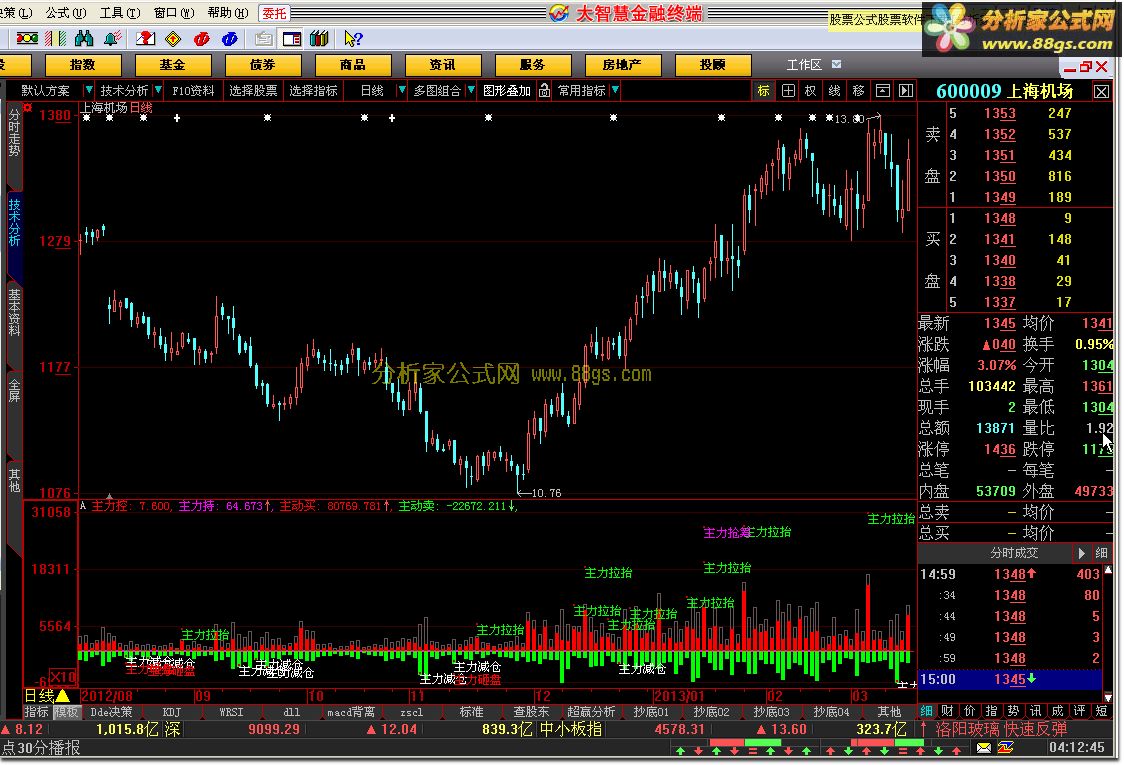Select the 分时走势 side tab
This screenshot has height=765, width=1124.
click(x=14, y=134)
